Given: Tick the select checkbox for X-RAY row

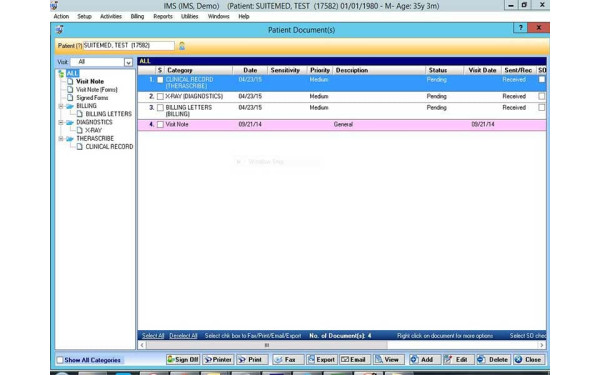Looking at the screenshot, I should pyautogui.click(x=160, y=96).
